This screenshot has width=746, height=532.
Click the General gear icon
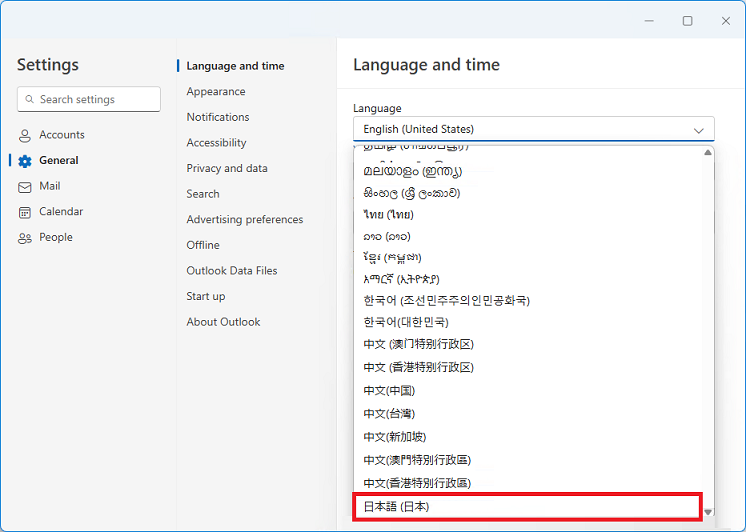[x=25, y=161]
